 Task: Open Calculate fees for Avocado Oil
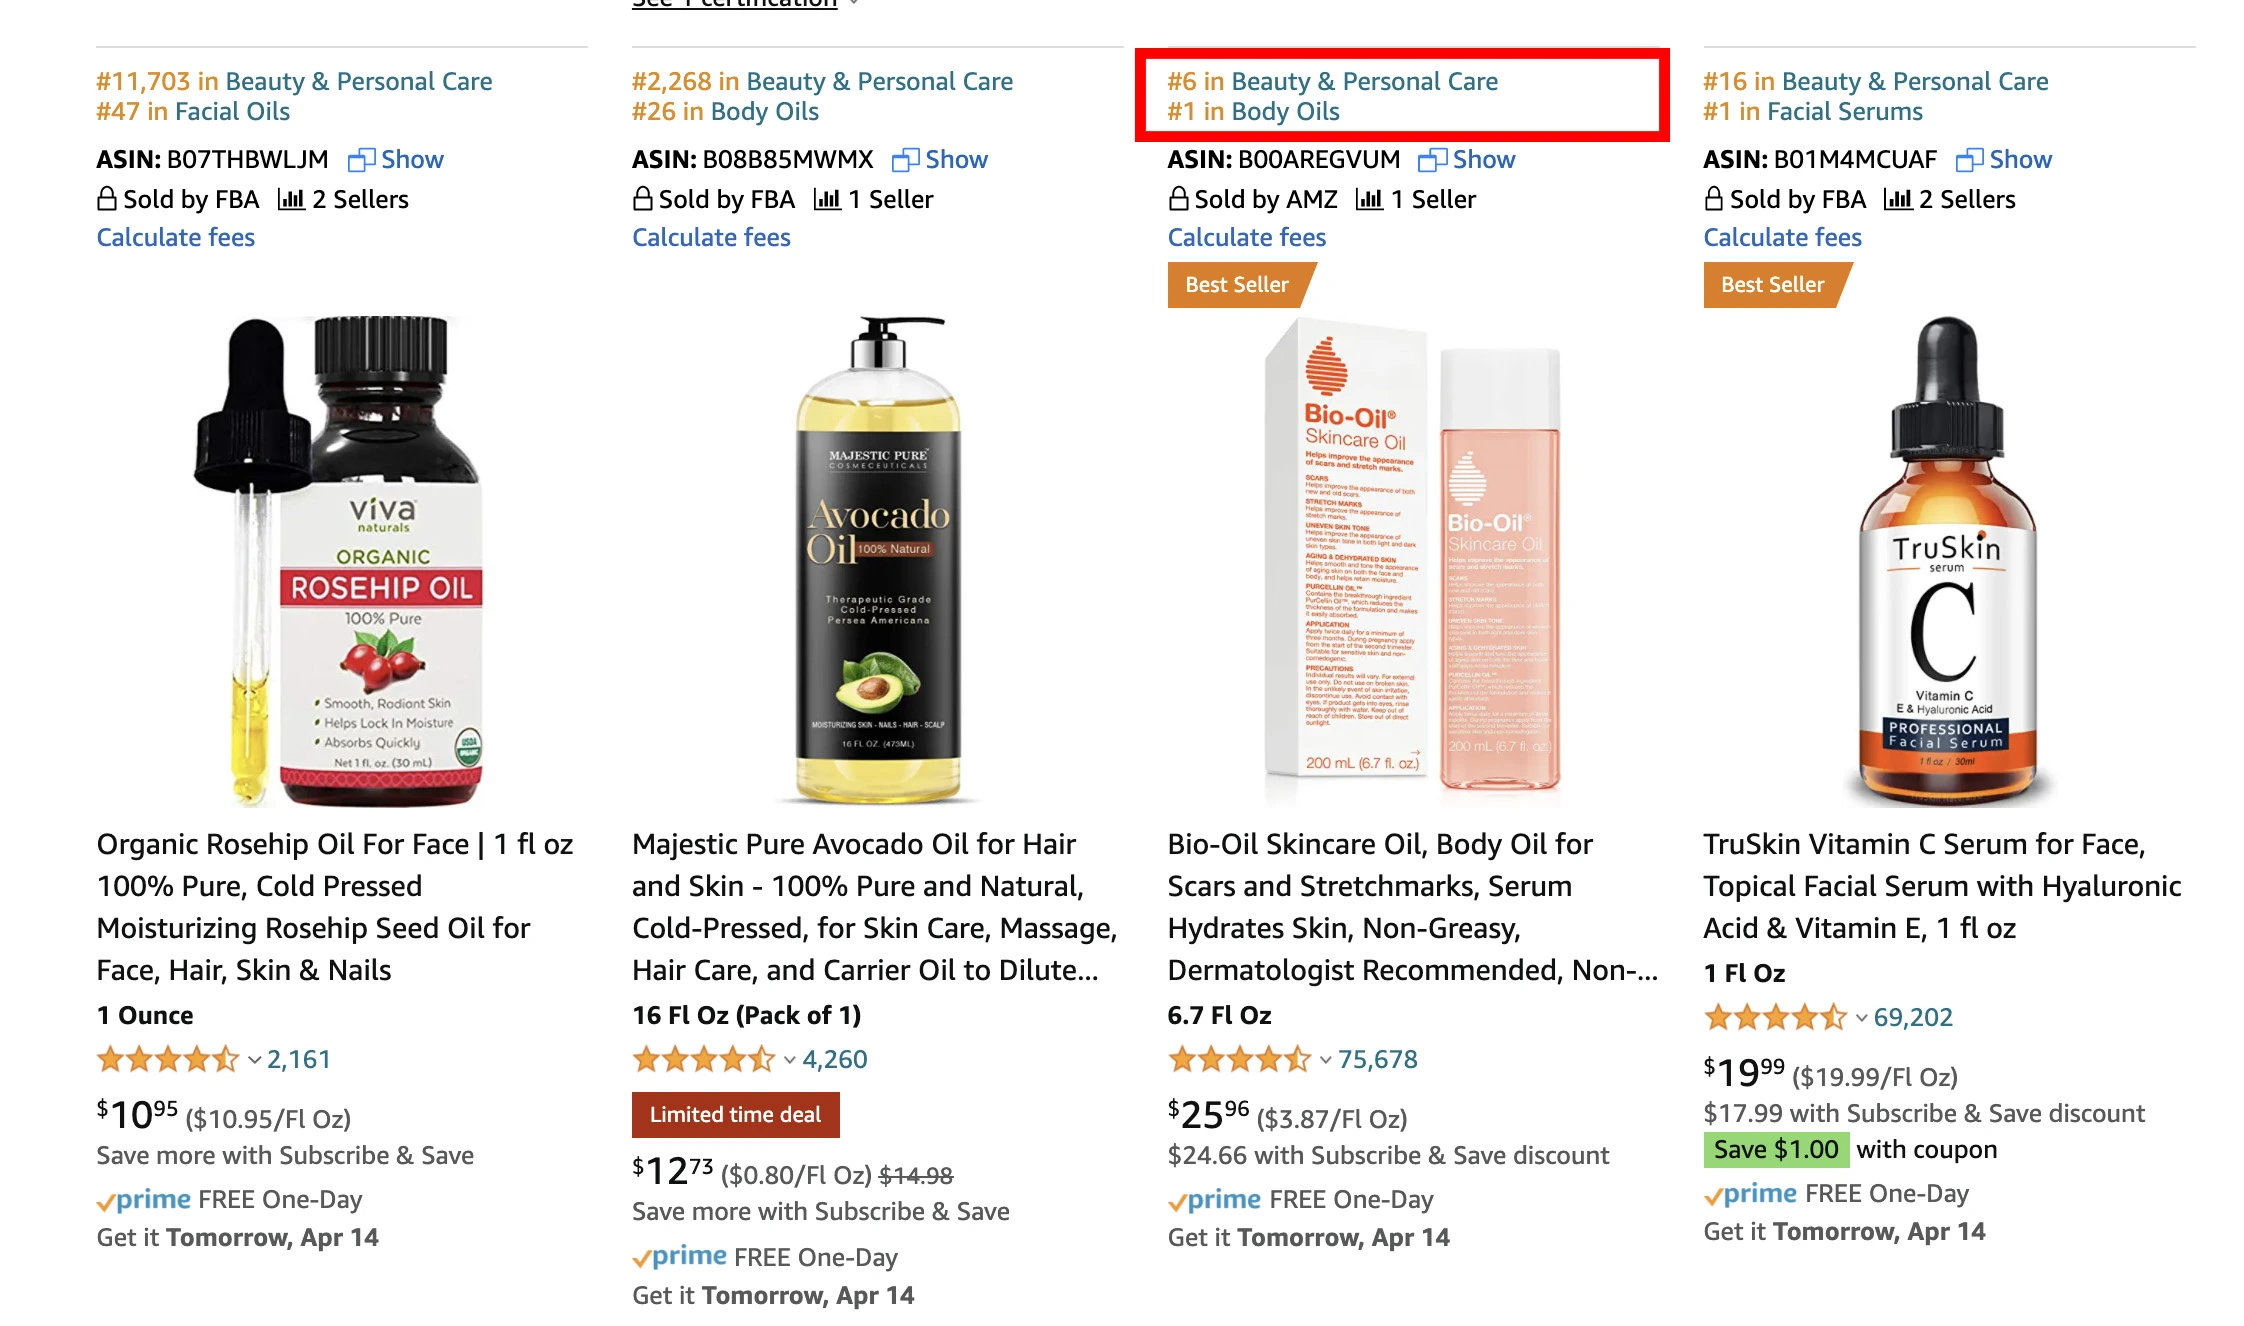click(711, 238)
